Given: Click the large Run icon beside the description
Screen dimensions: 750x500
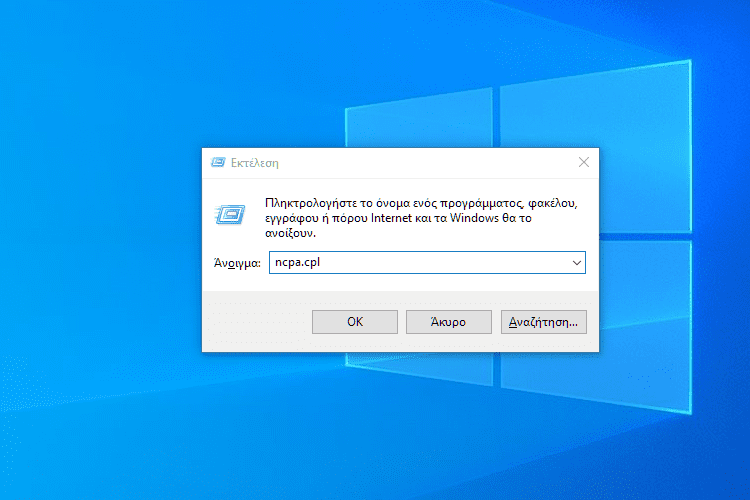Looking at the screenshot, I should [x=230, y=214].
